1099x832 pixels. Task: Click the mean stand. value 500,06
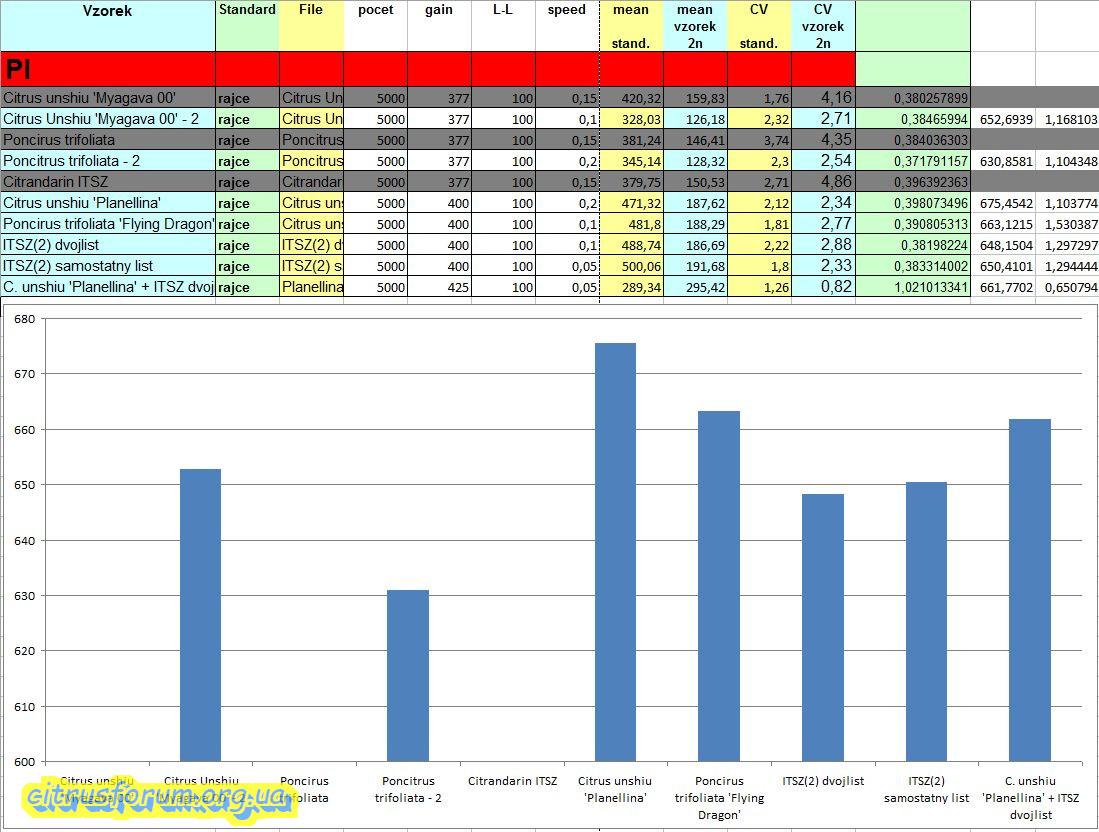click(631, 266)
